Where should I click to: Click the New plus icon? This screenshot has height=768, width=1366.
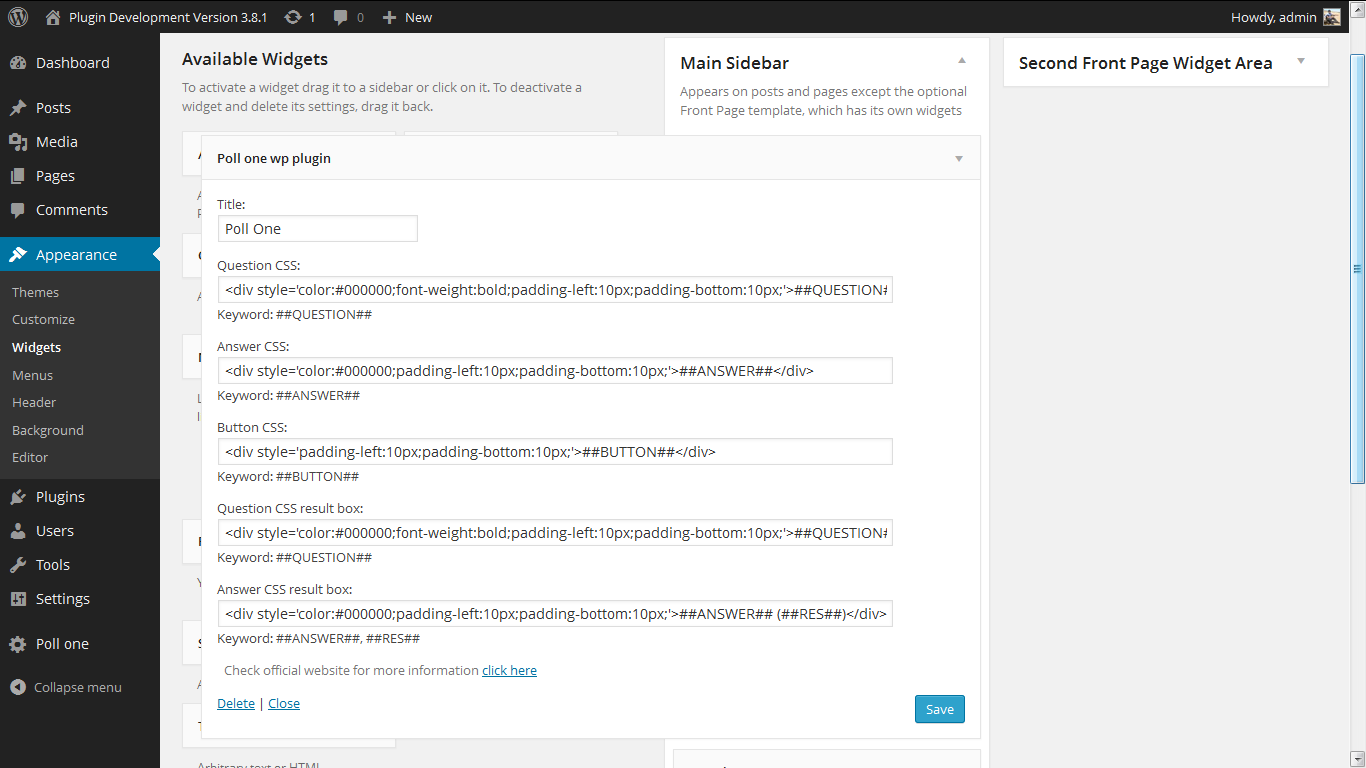(389, 17)
